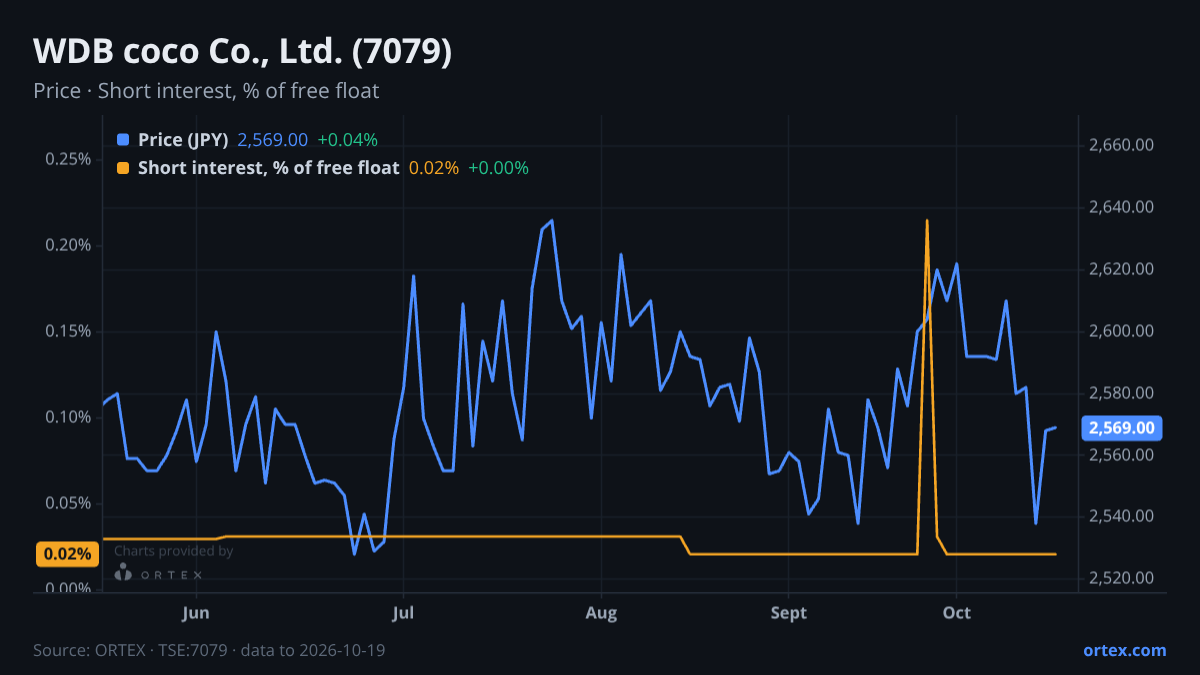The width and height of the screenshot is (1200, 675).
Task: Click the Jul x-axis label
Action: coord(403,611)
